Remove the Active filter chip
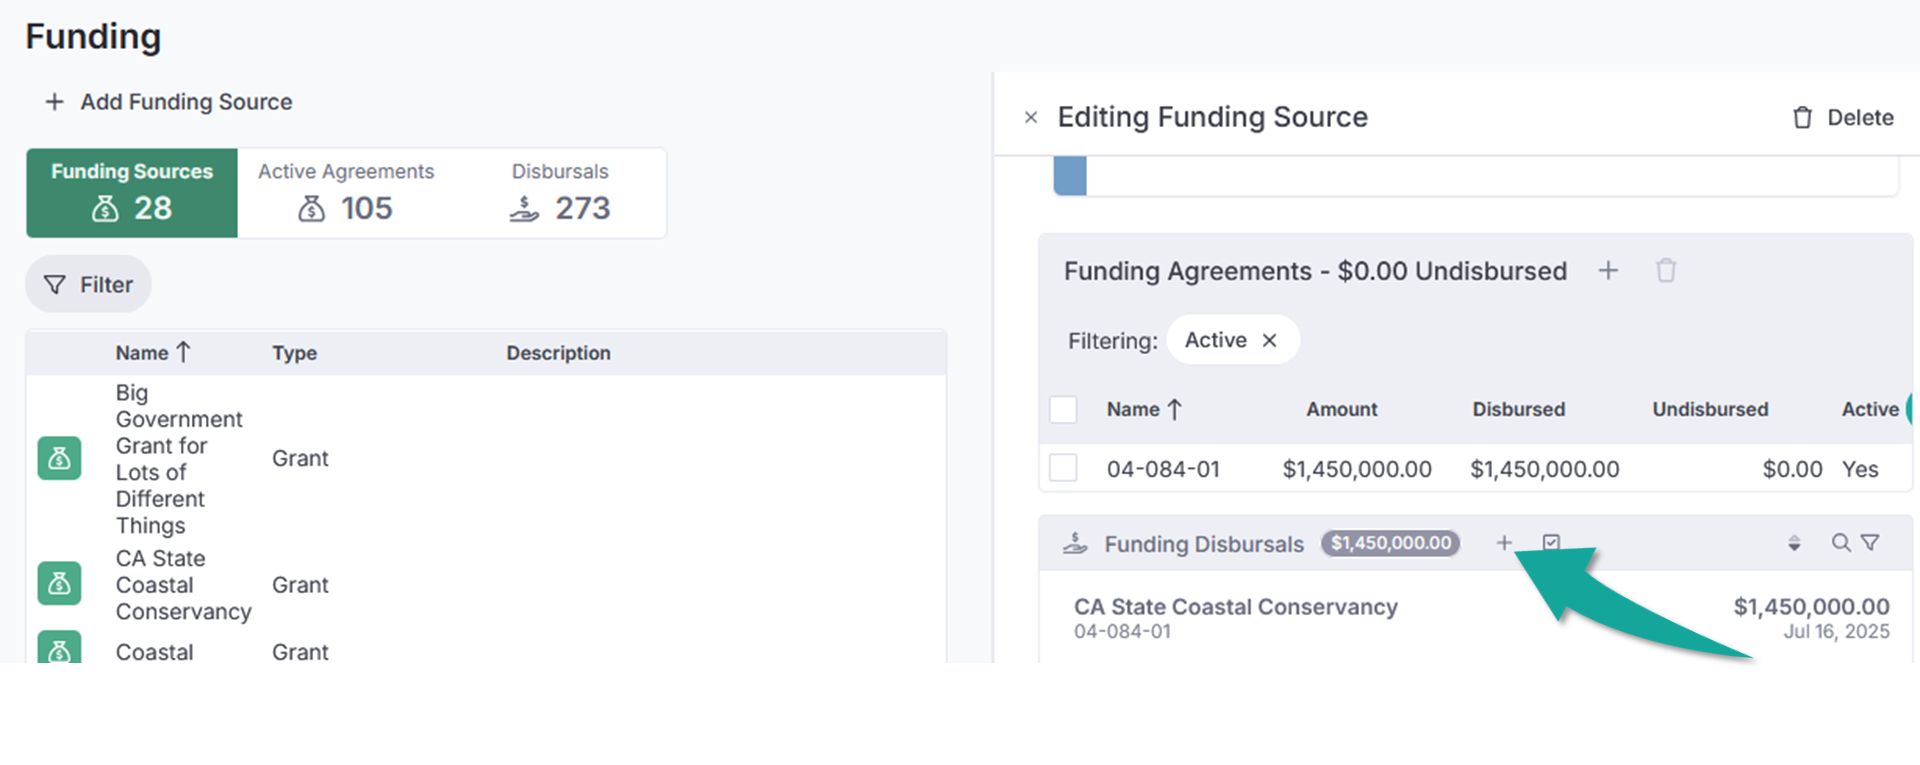Viewport: 1920px width, 765px height. point(1269,341)
